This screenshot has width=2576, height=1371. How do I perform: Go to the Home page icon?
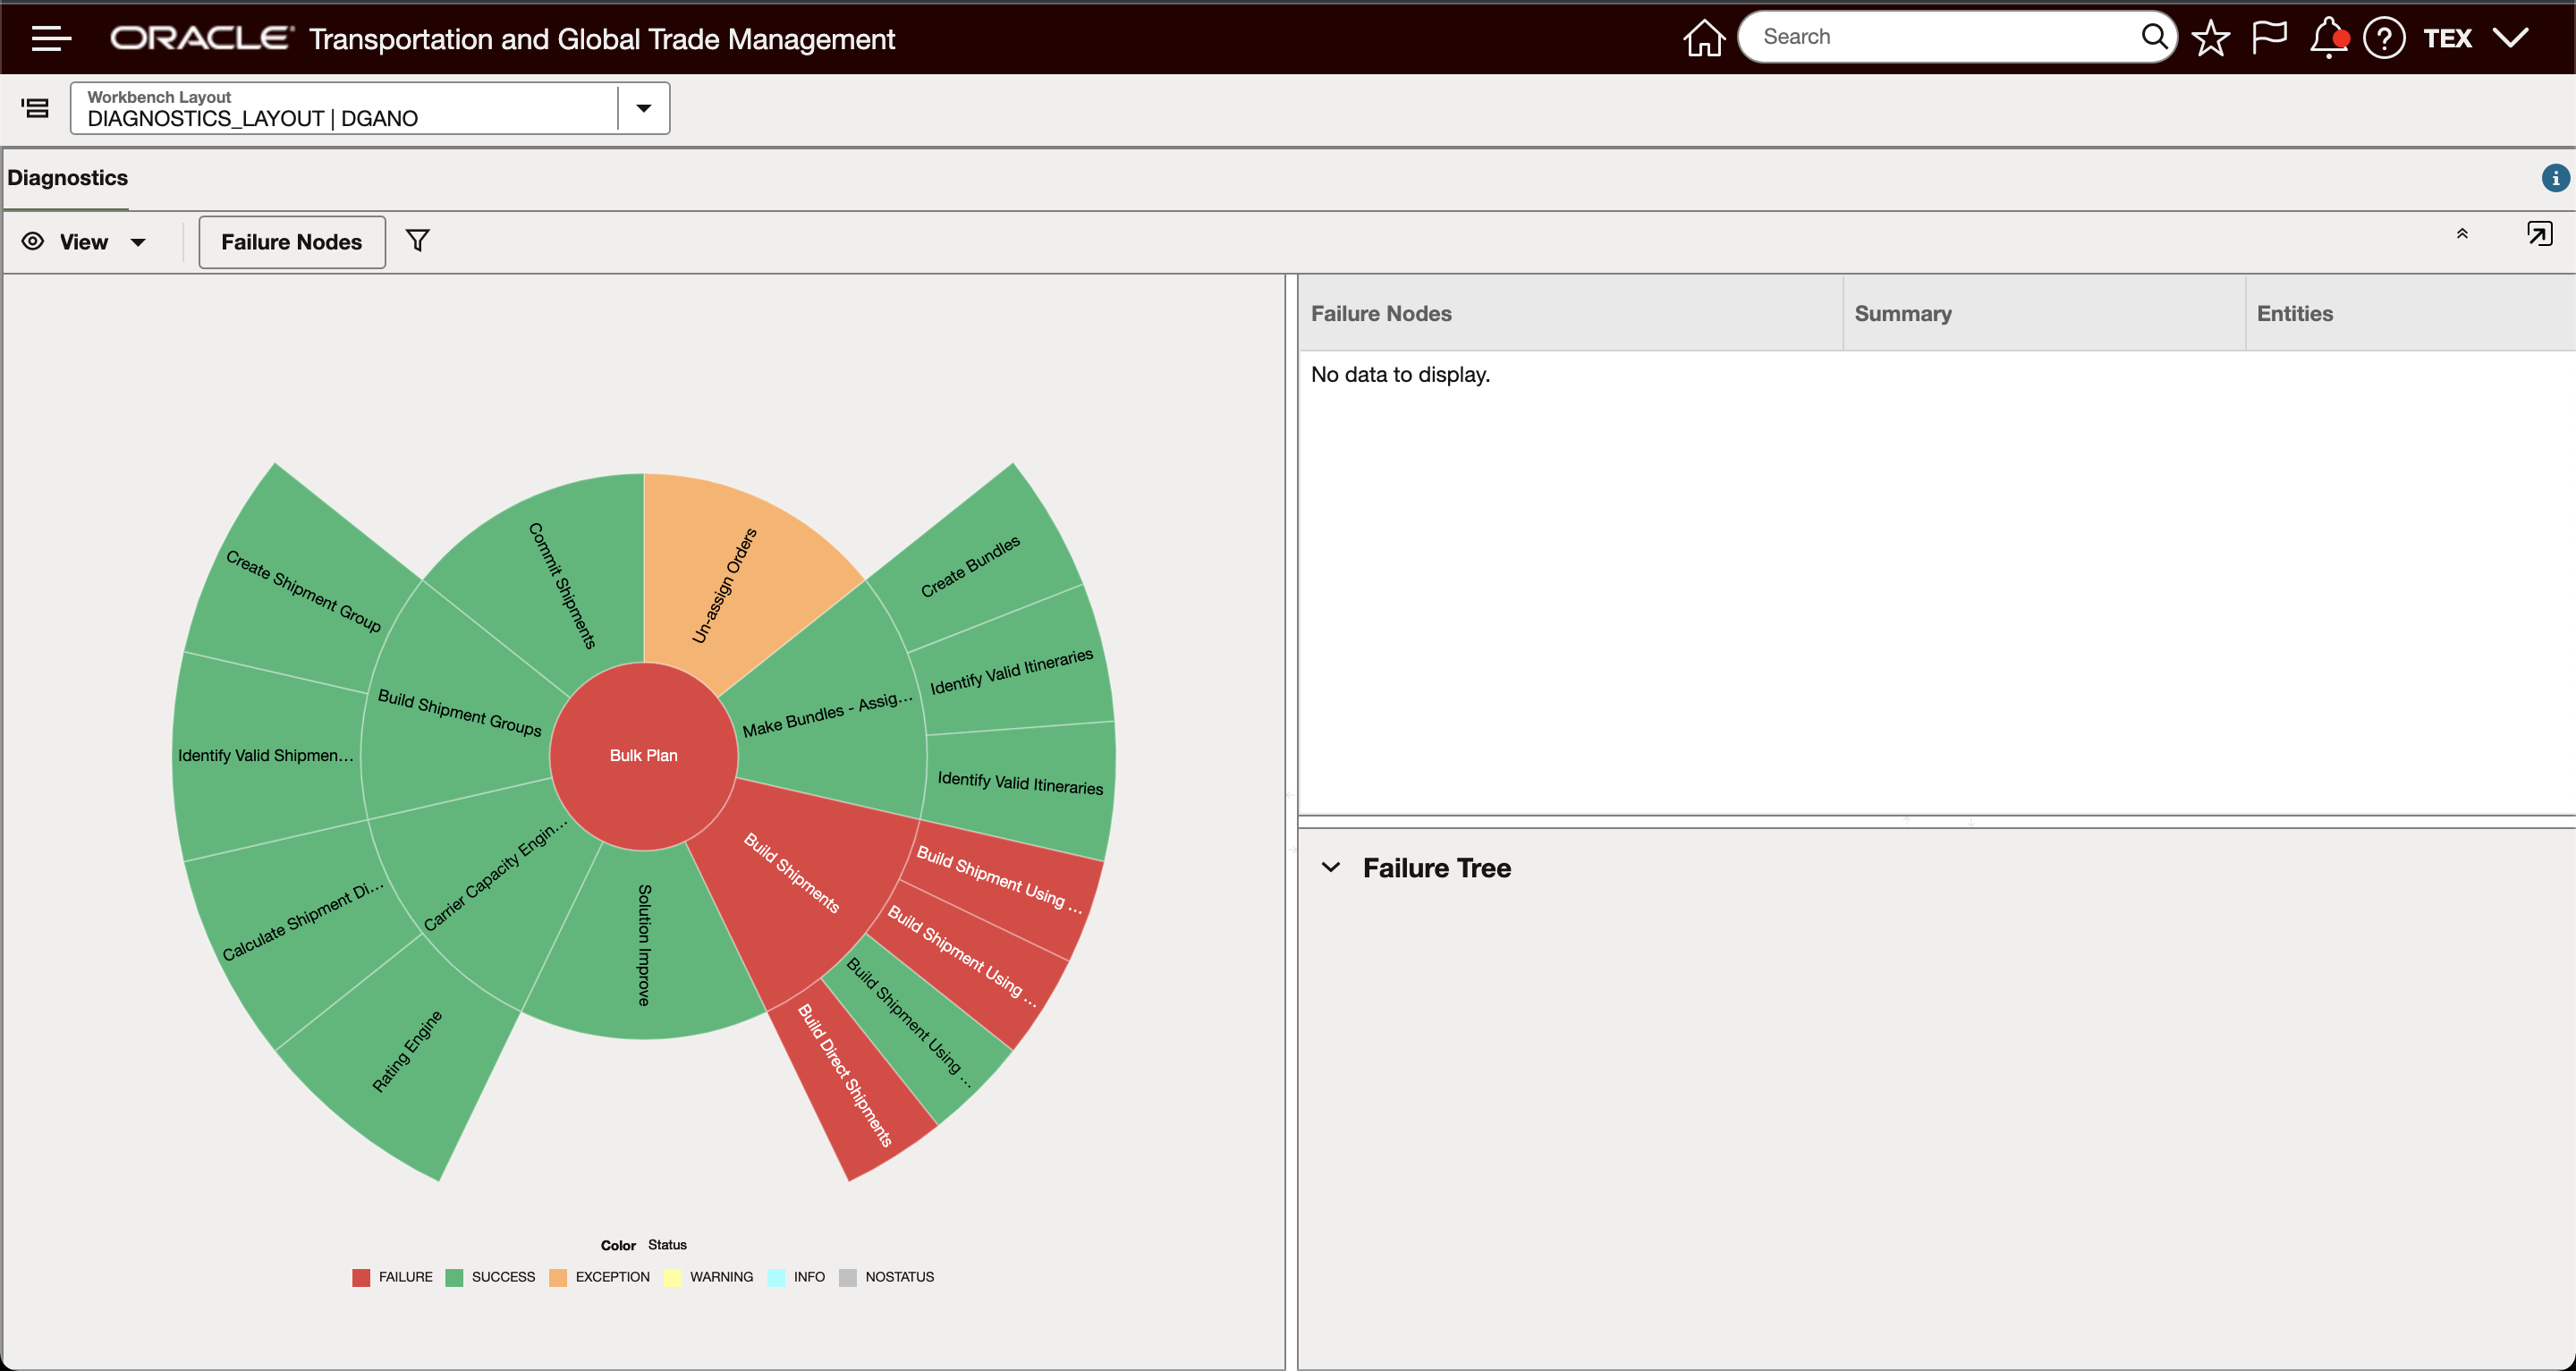pyautogui.click(x=1704, y=38)
